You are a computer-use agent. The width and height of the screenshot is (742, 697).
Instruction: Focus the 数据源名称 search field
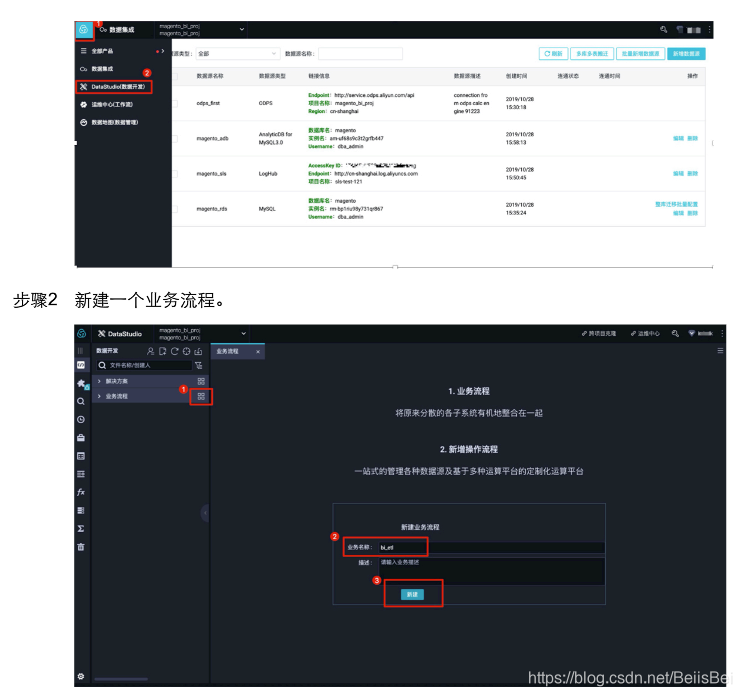tap(360, 54)
